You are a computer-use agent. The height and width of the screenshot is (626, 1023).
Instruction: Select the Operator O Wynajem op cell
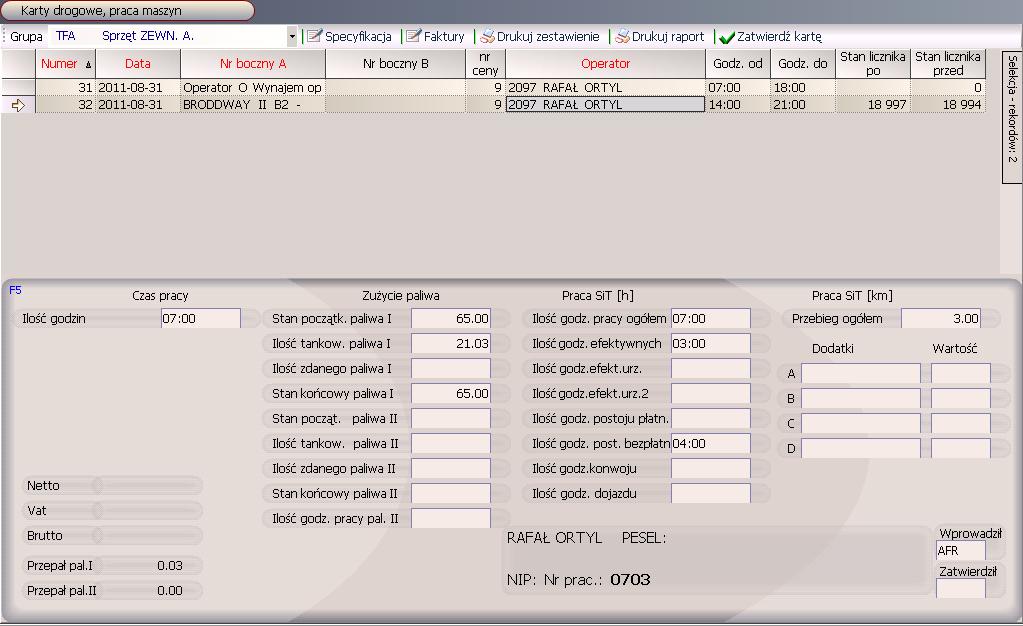point(252,87)
